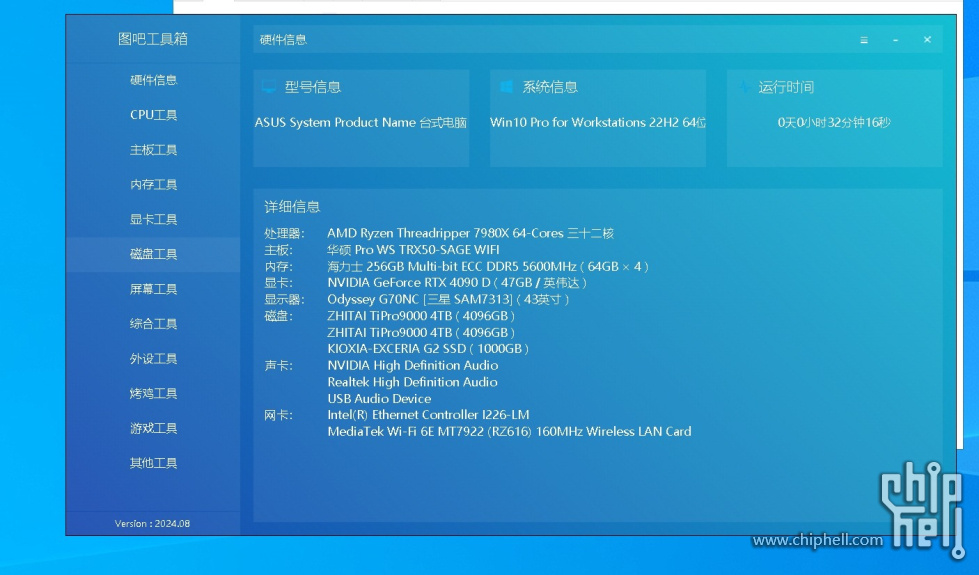Click the Realtek High Definition Audio line

point(412,382)
